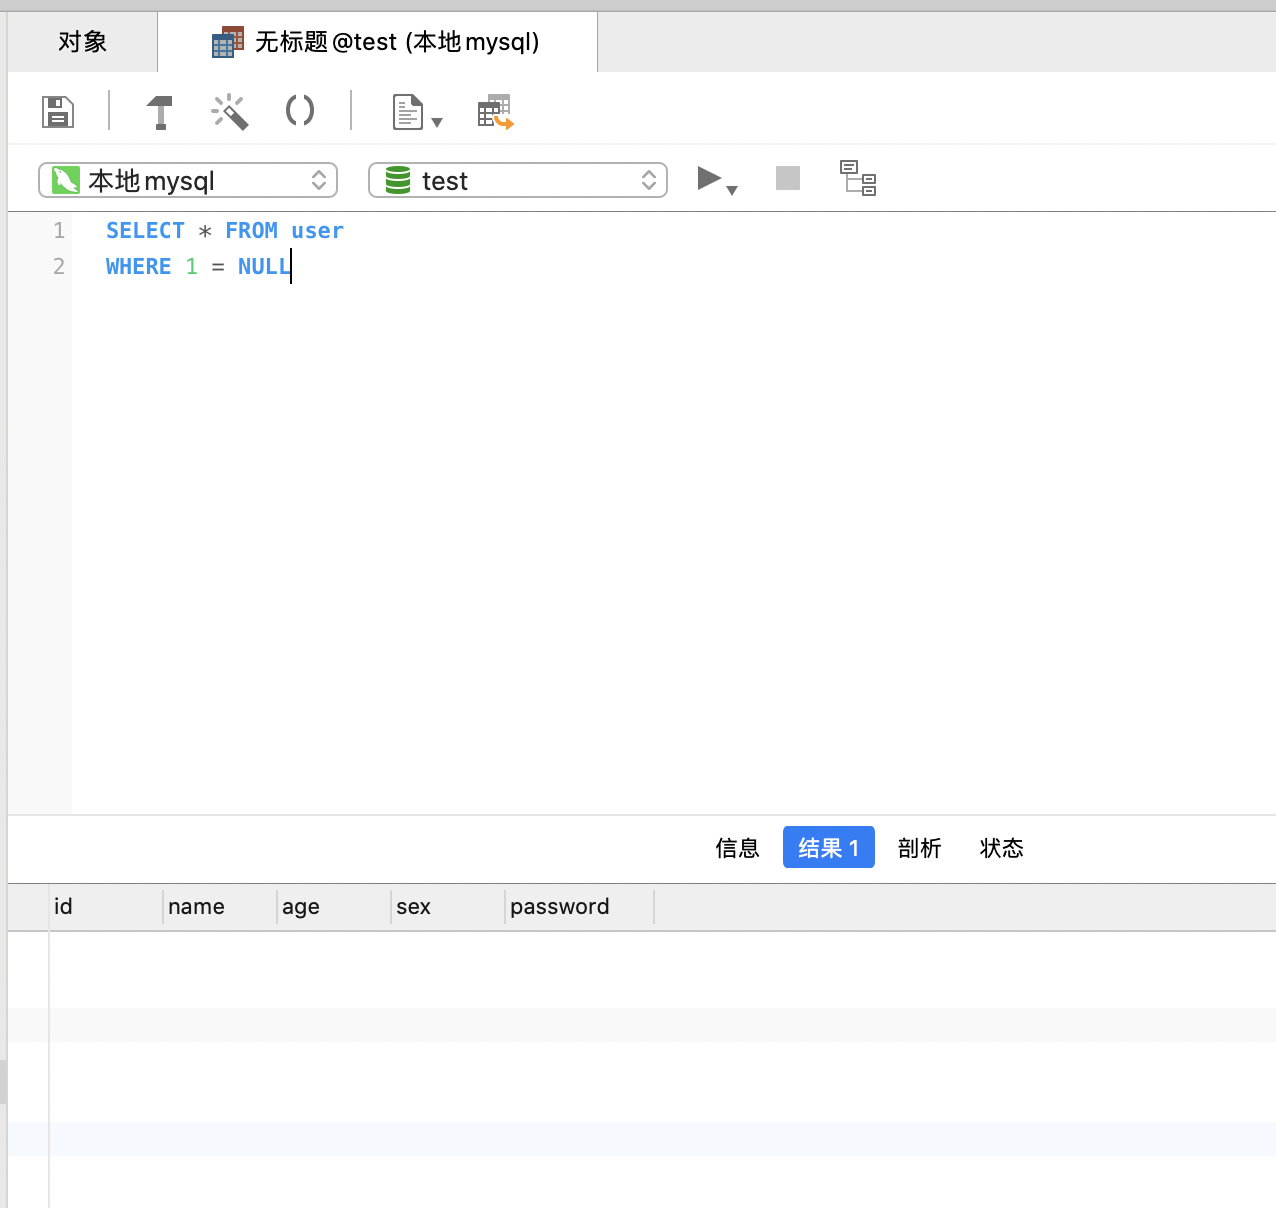Click the sex column header
1276x1208 pixels.
pos(448,907)
